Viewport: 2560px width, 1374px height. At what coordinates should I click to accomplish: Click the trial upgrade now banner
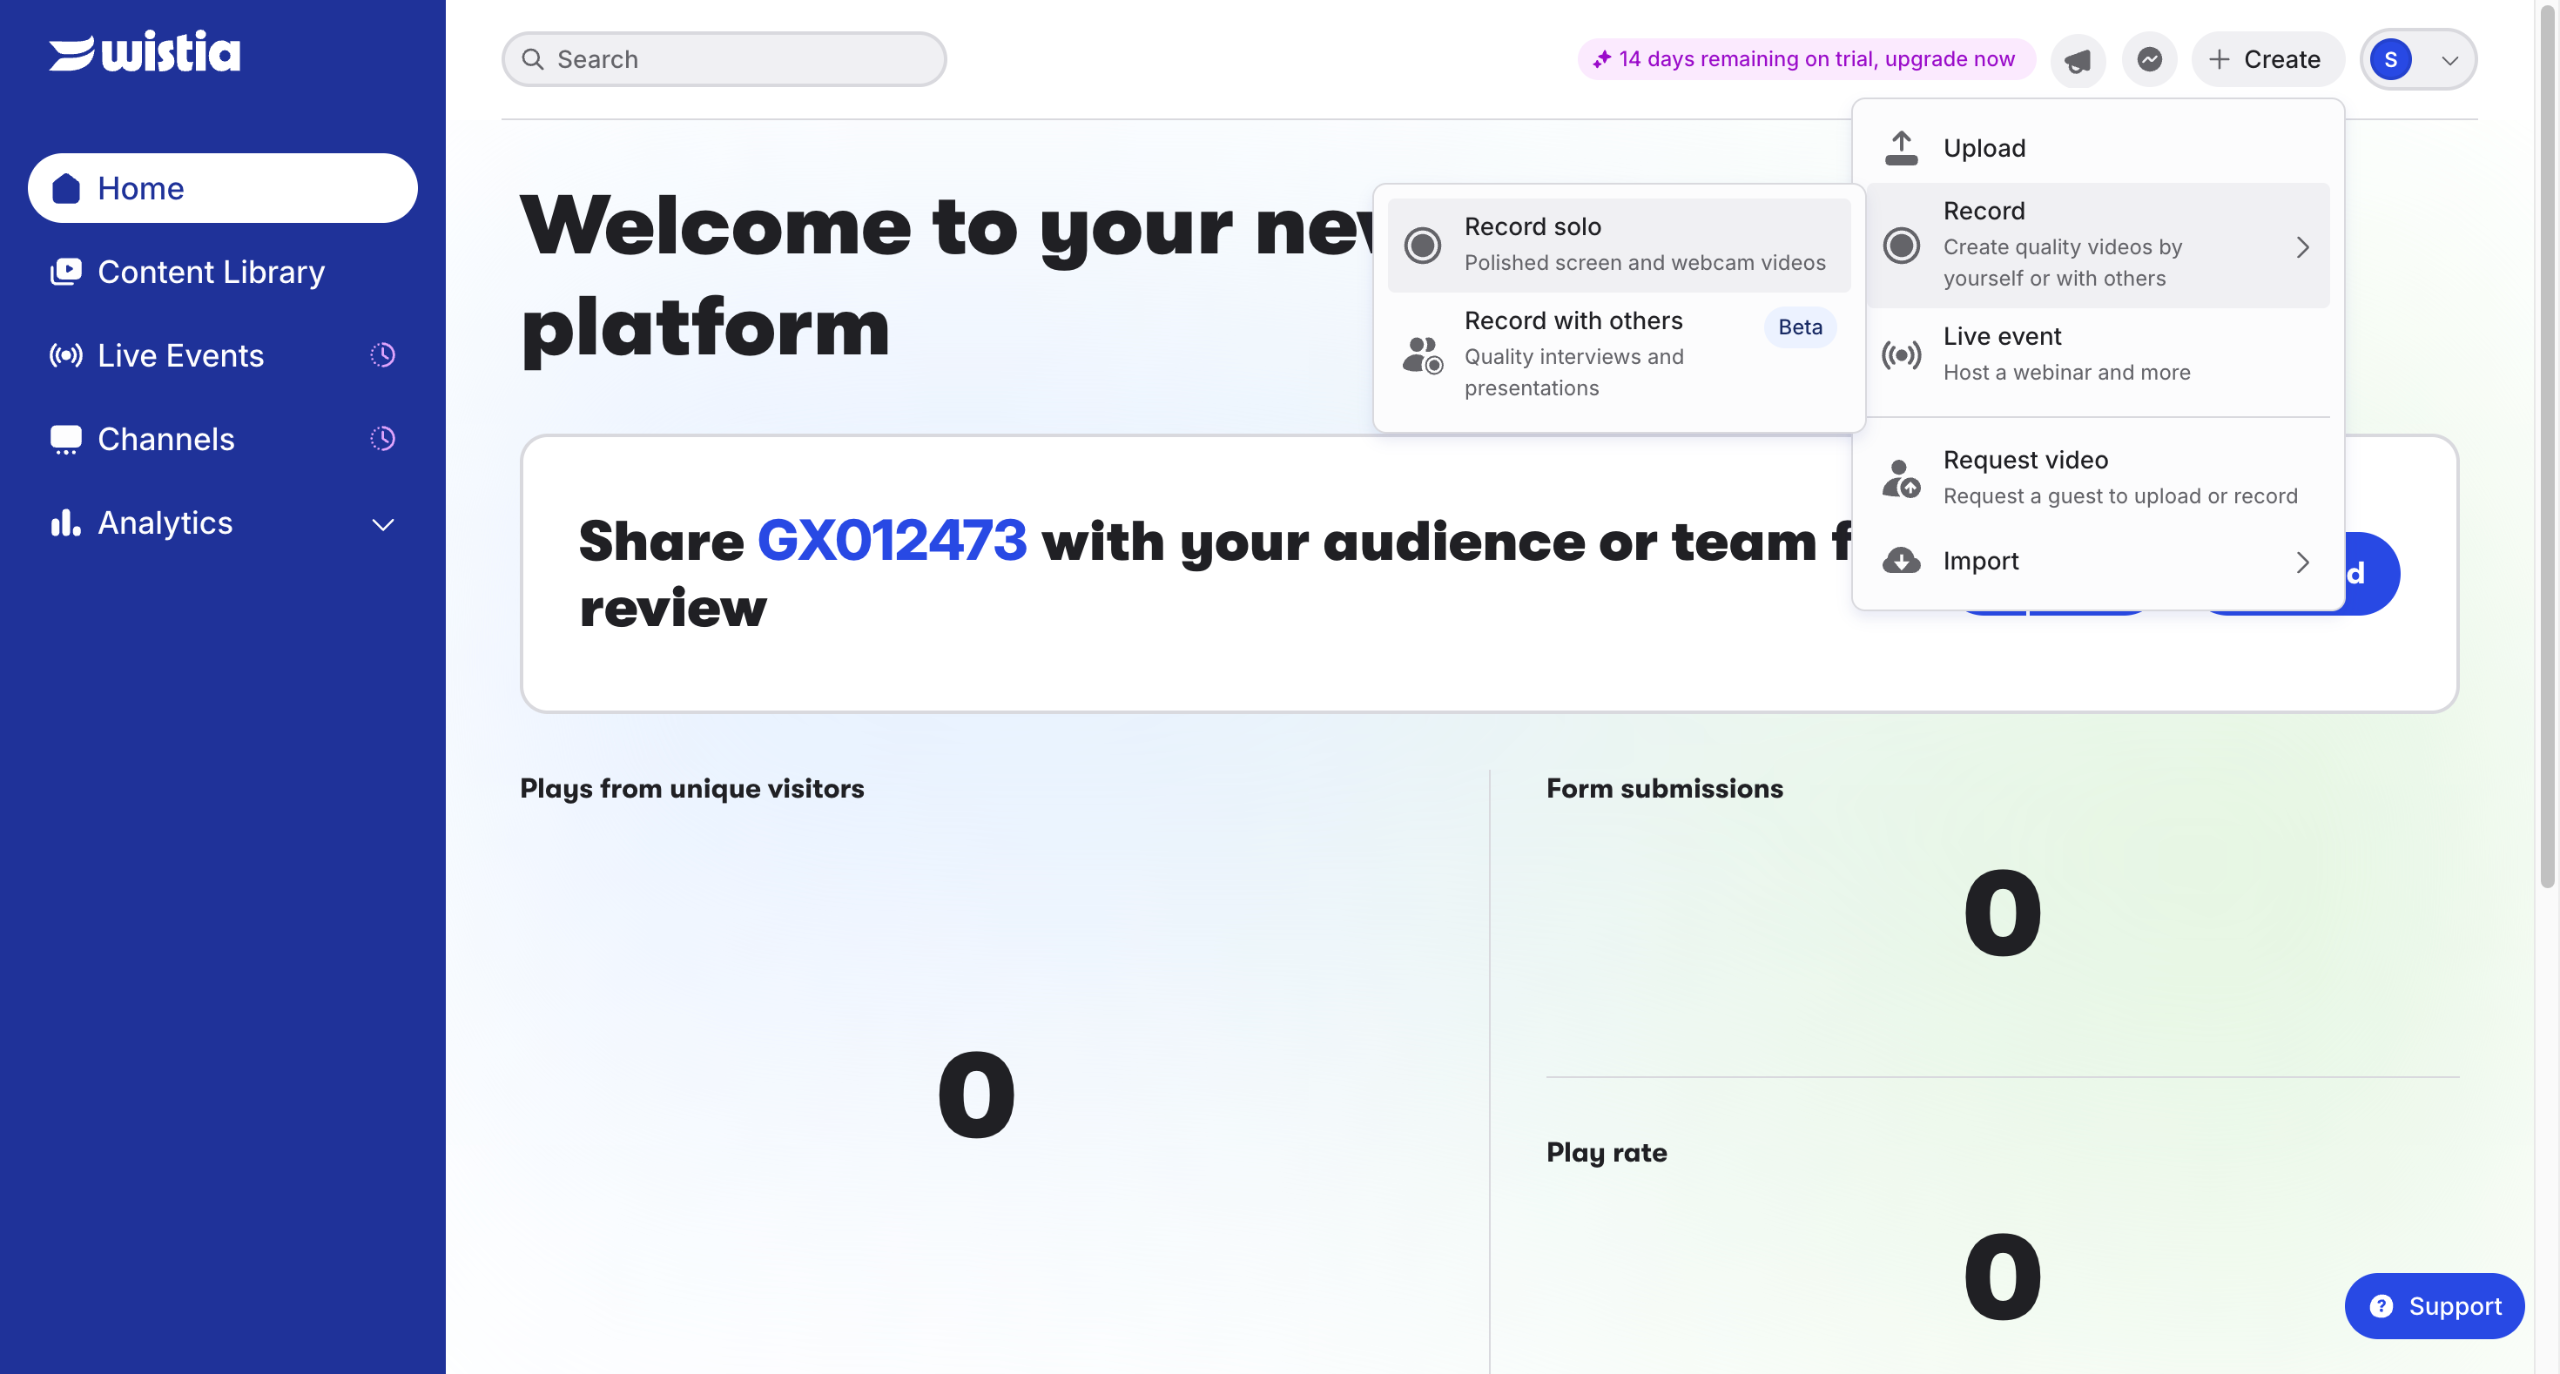coord(1805,59)
